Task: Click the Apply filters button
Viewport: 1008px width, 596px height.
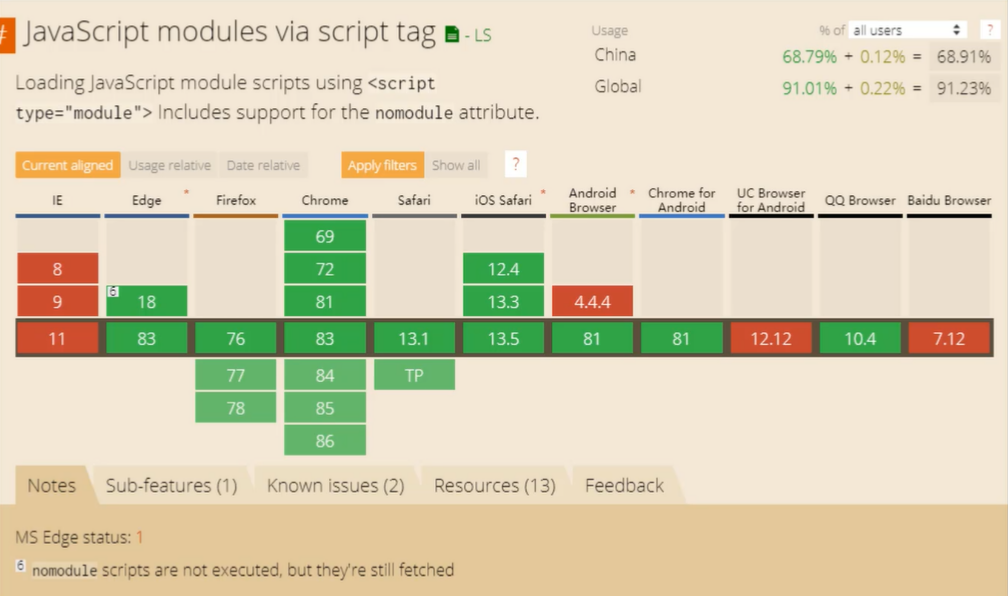Action: (x=382, y=165)
